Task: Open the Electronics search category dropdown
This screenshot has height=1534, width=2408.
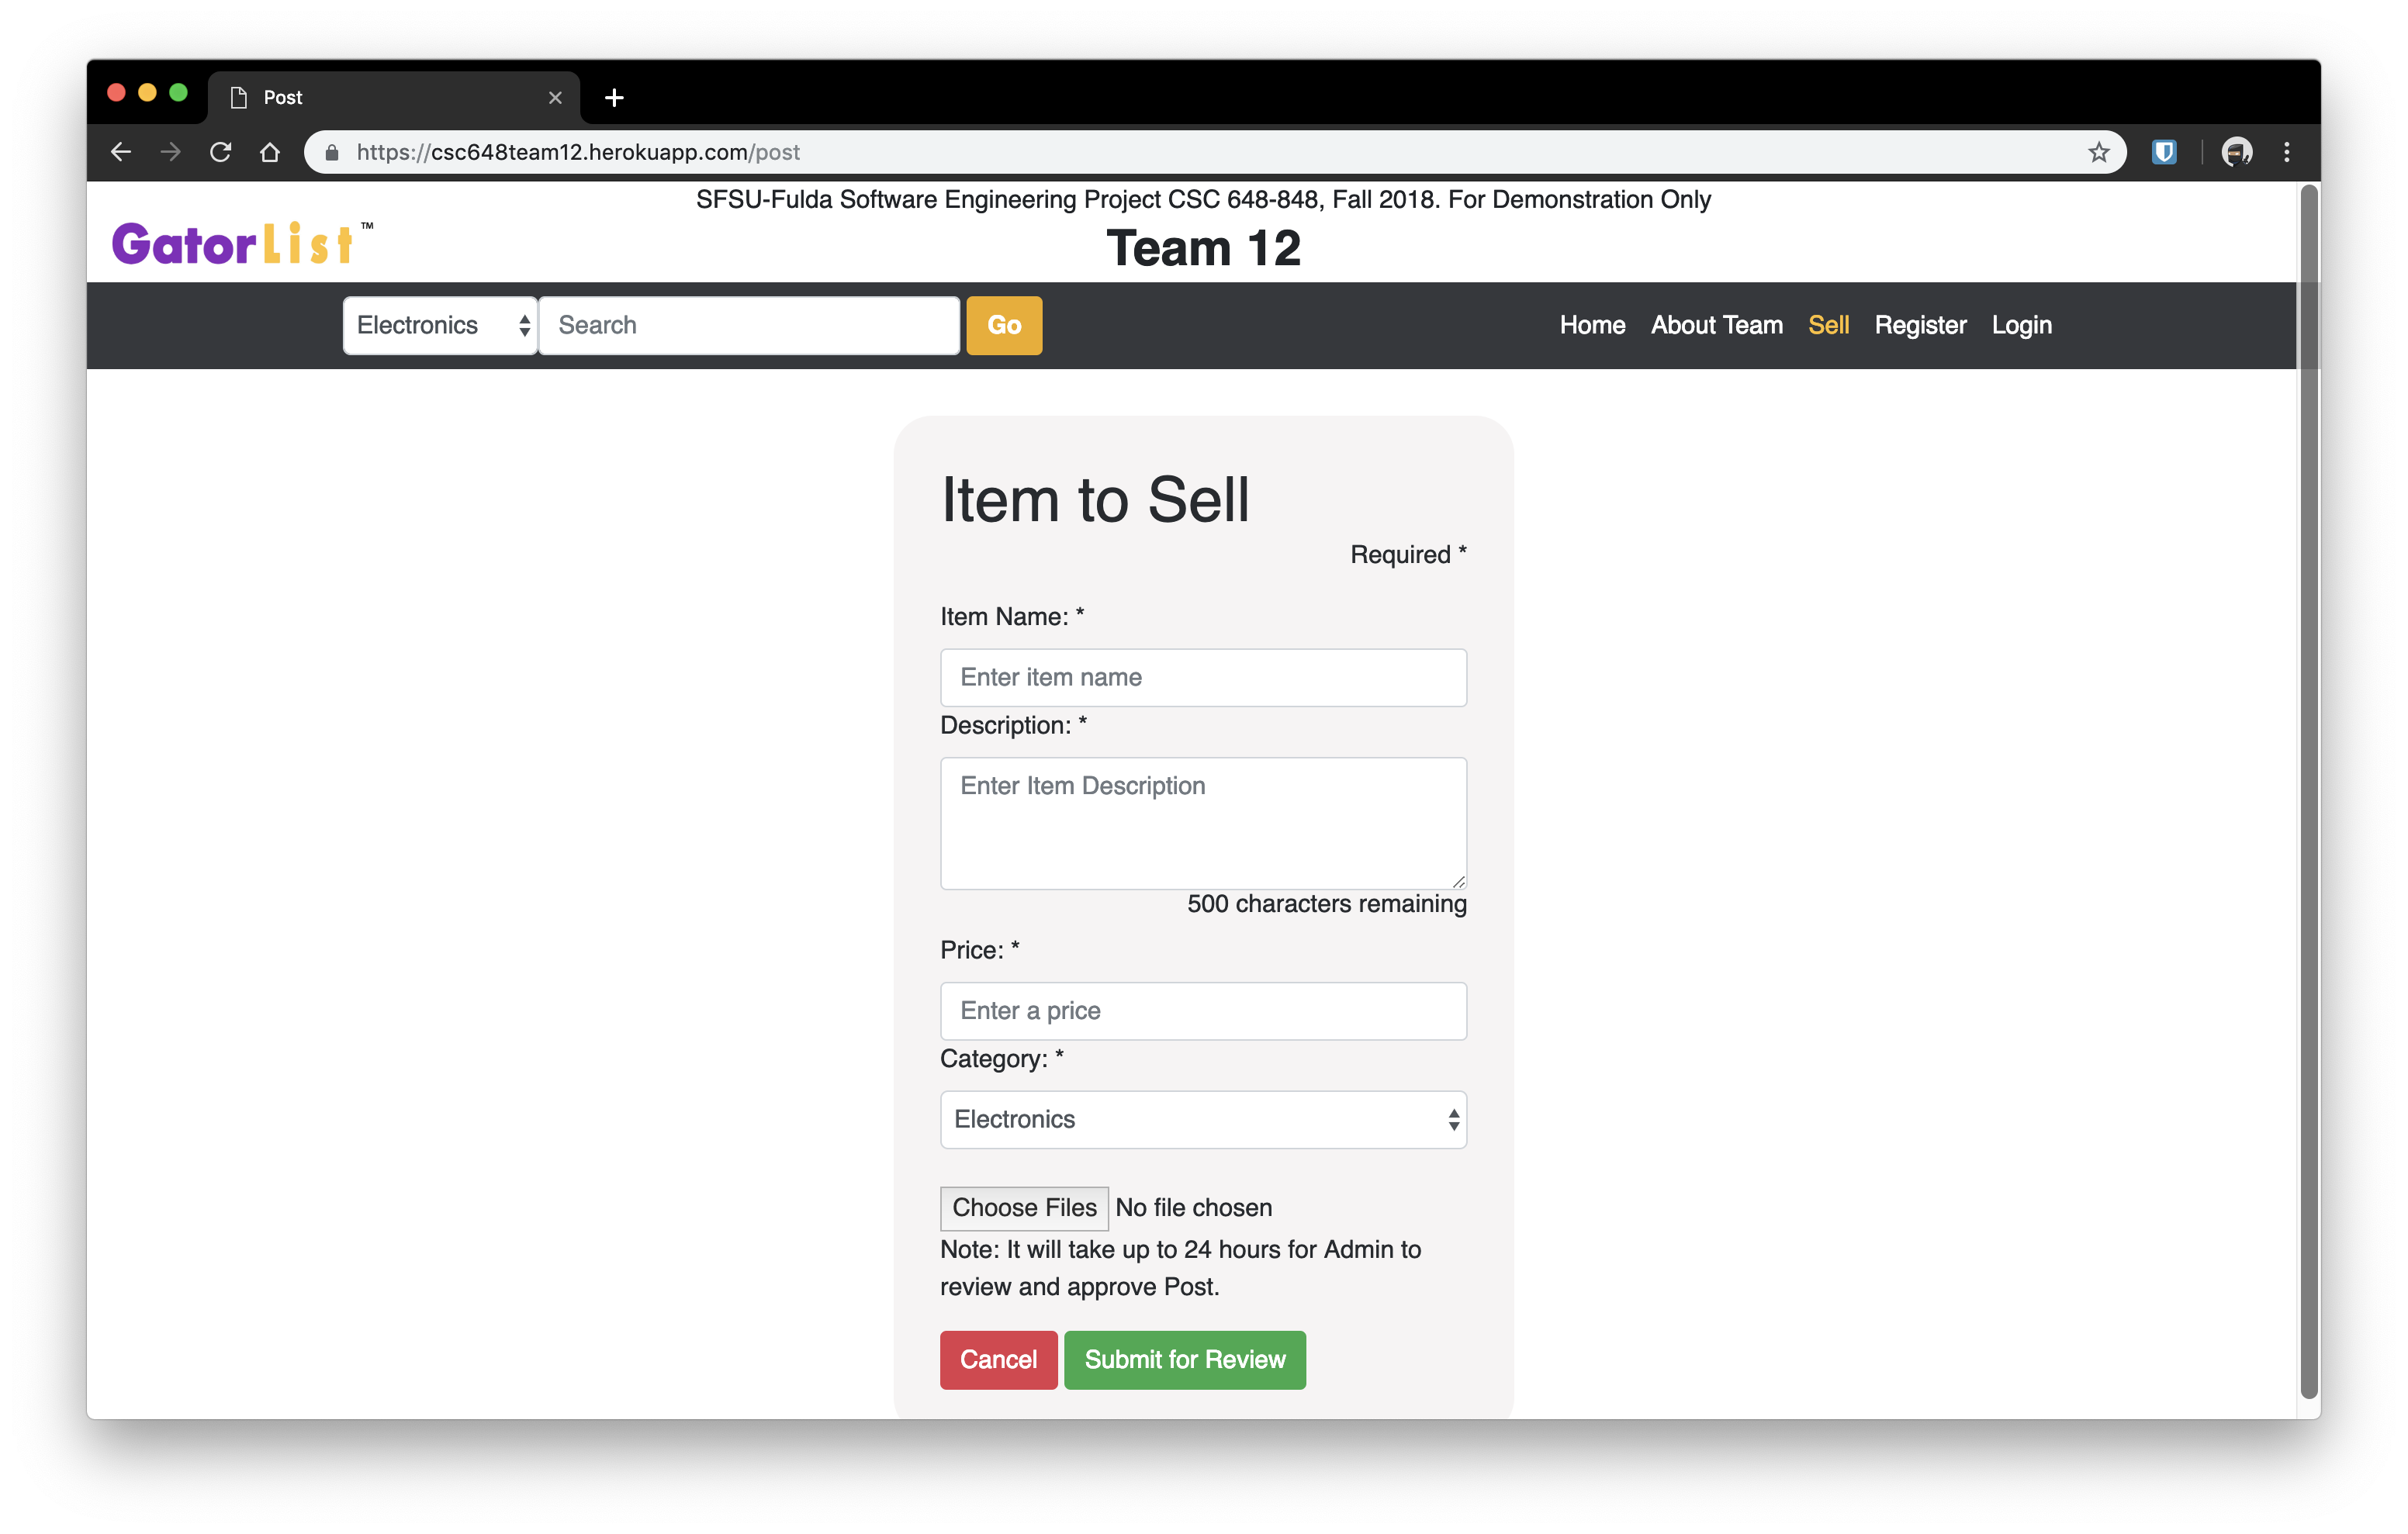Action: pyautogui.click(x=440, y=325)
